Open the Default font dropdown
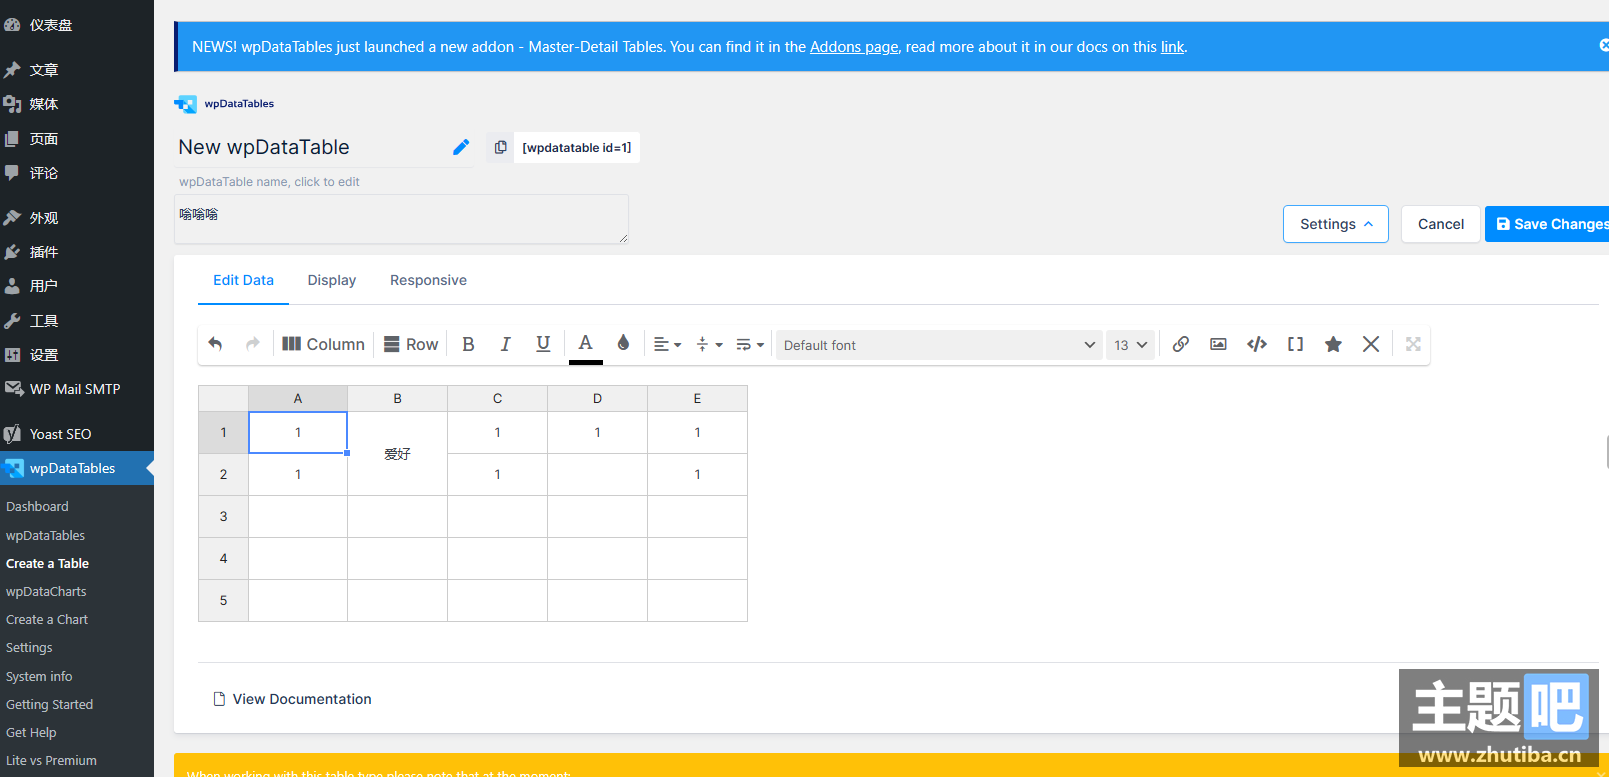This screenshot has height=777, width=1609. [x=939, y=345]
